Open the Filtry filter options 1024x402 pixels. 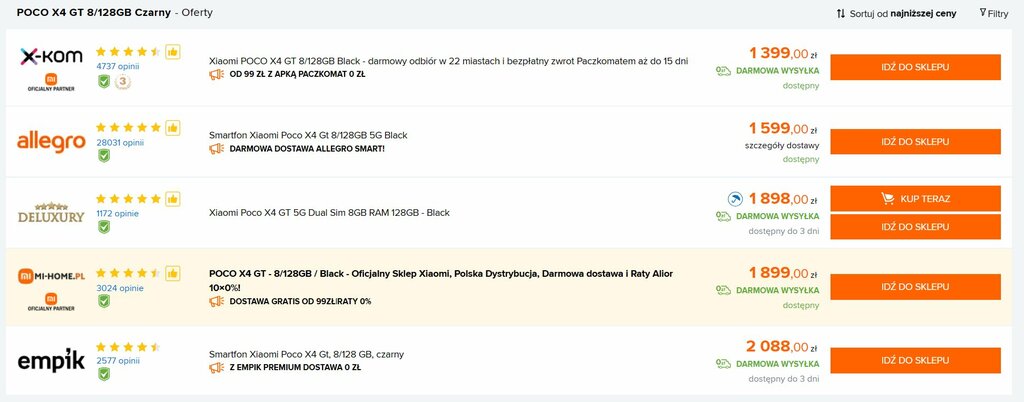pos(994,13)
